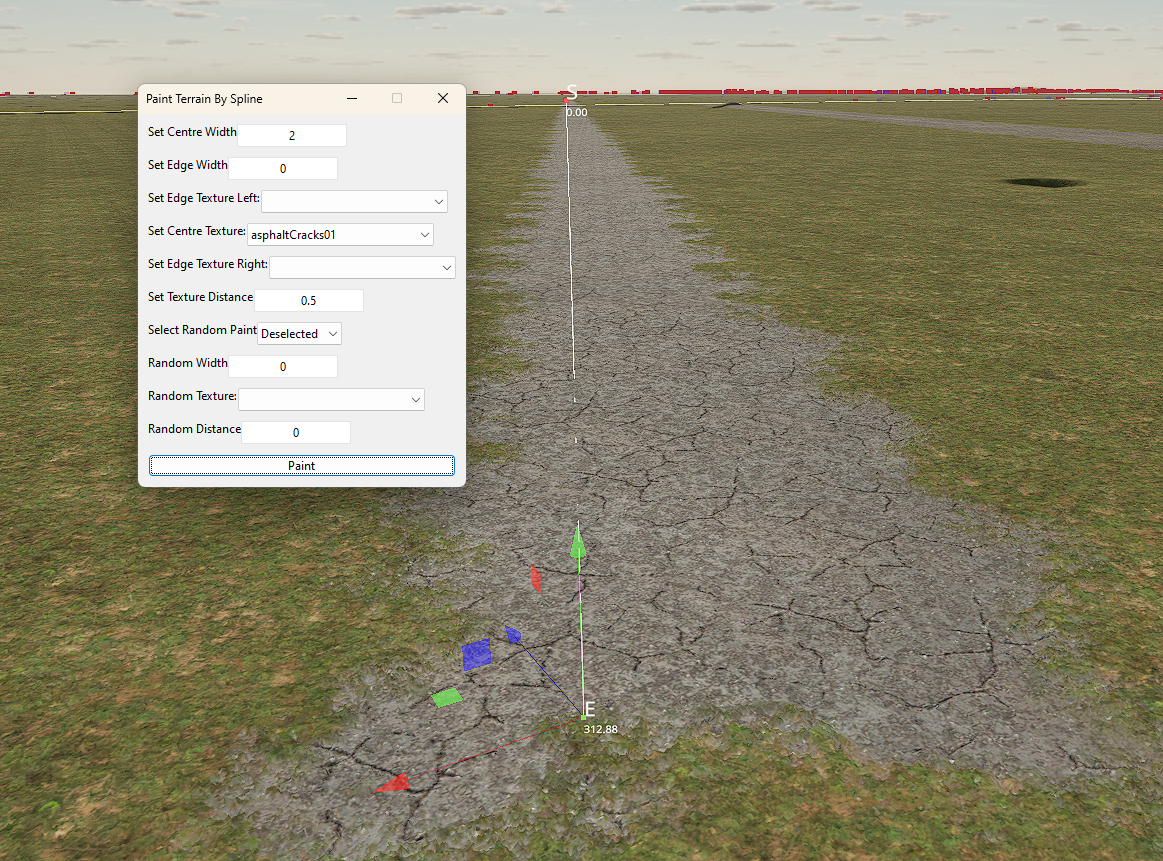The image size is (1163, 861).
Task: Click the Set Centre Width input field
Action: (x=291, y=136)
